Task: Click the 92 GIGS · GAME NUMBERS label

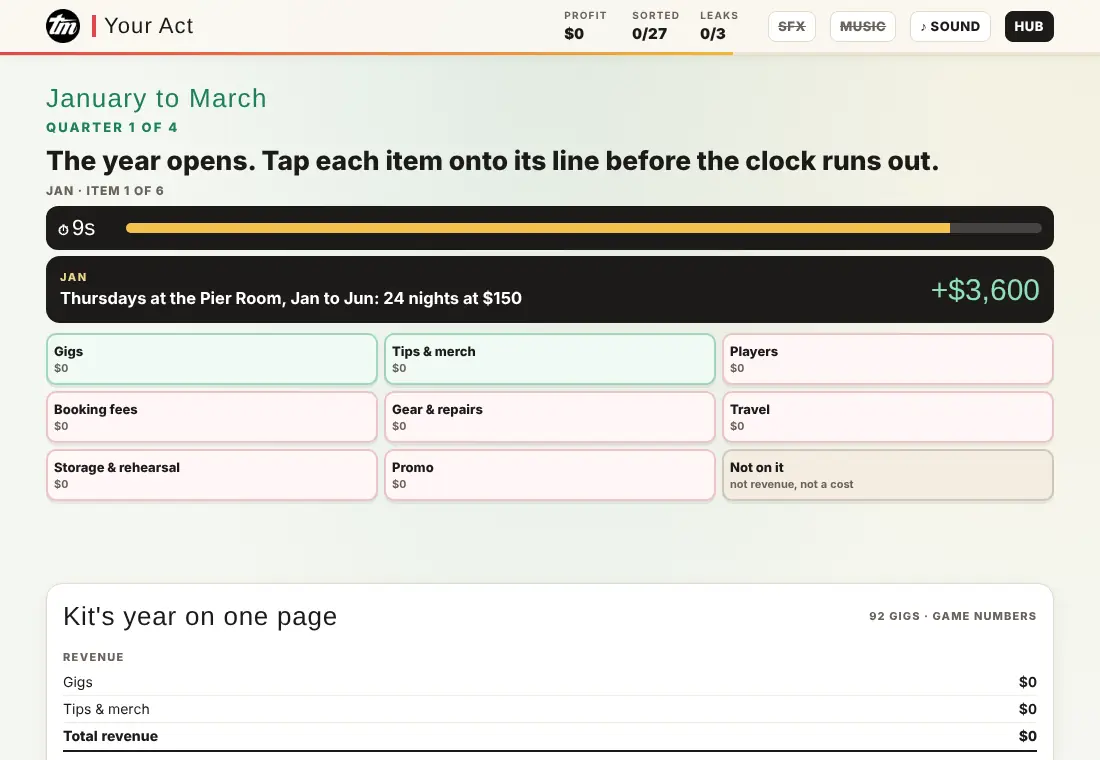Action: click(952, 616)
